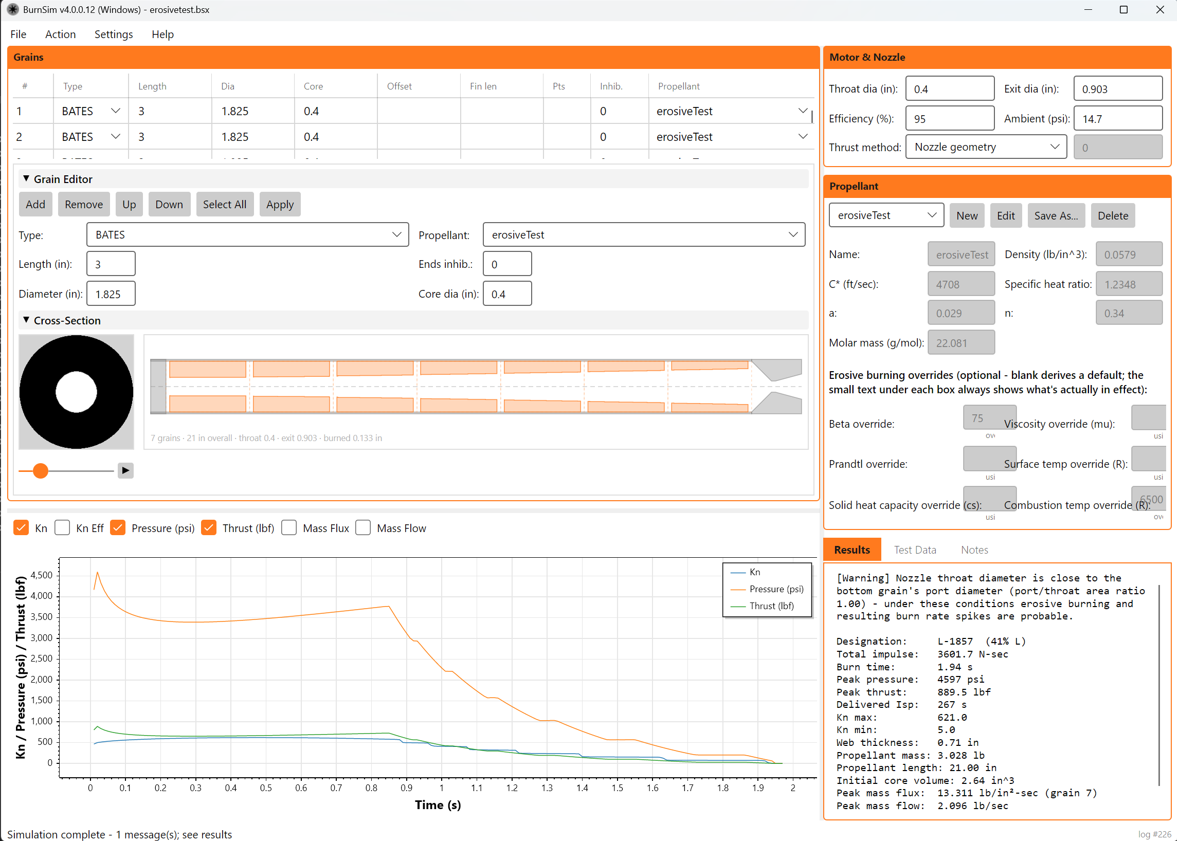Open the propellant selector erosiveTest dropdown
Image resolution: width=1177 pixels, height=841 pixels.
[x=886, y=216]
